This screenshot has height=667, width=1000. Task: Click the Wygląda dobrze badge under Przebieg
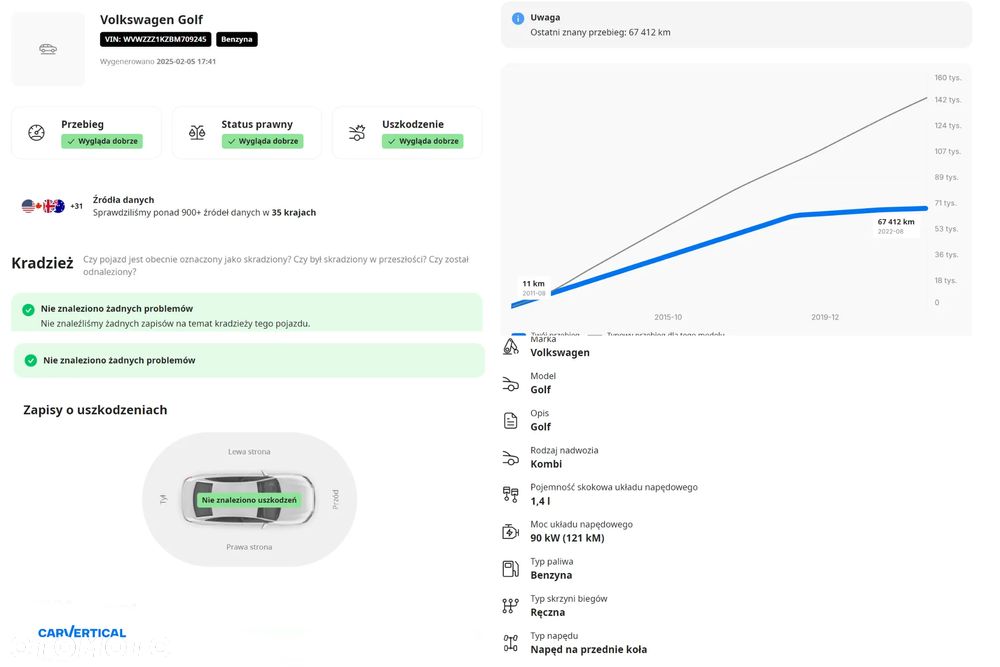point(102,141)
